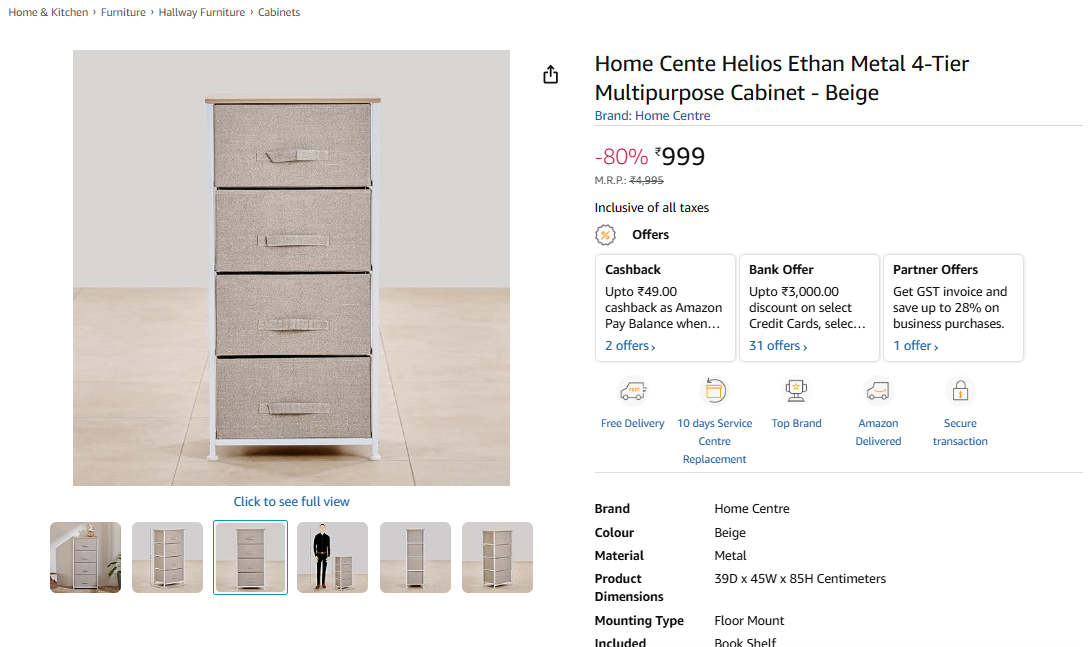Select first thumbnail with cabinet and plant
The height and width of the screenshot is (647, 1091).
(86, 558)
